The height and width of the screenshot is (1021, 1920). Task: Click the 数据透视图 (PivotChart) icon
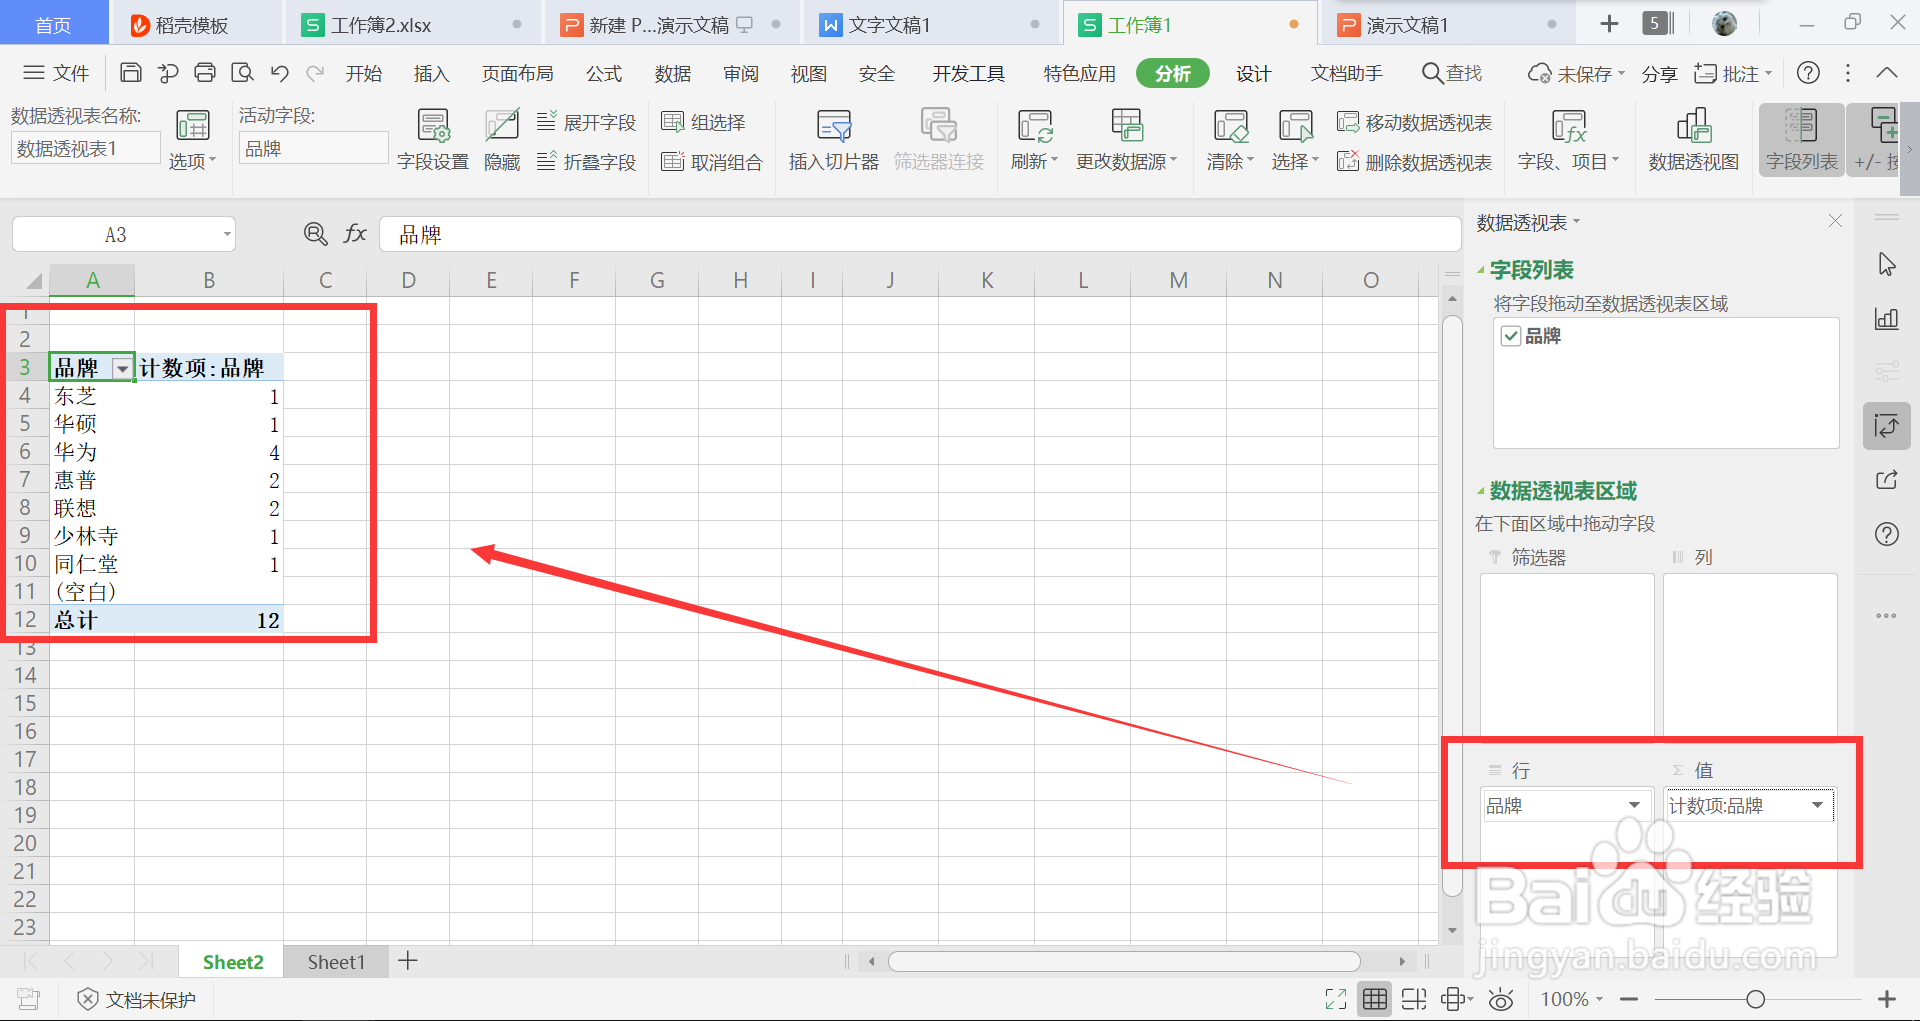coord(1692,140)
